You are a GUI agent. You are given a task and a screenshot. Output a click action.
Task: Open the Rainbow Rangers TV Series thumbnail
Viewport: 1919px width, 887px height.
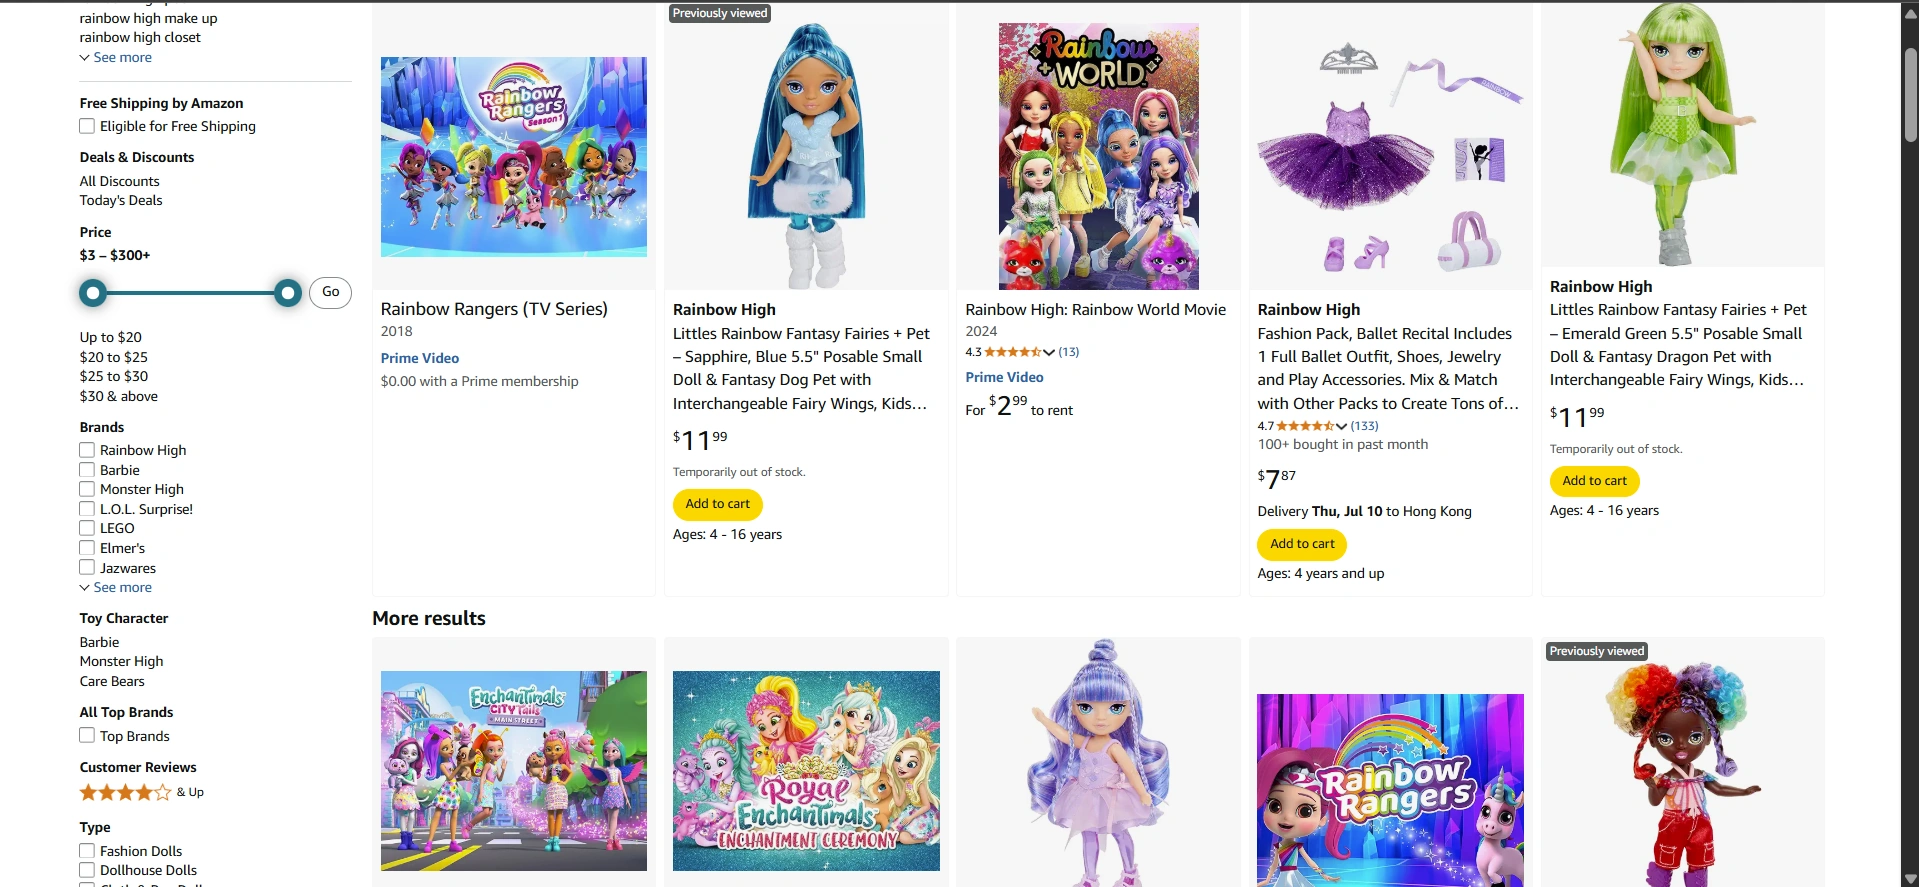[x=513, y=156]
